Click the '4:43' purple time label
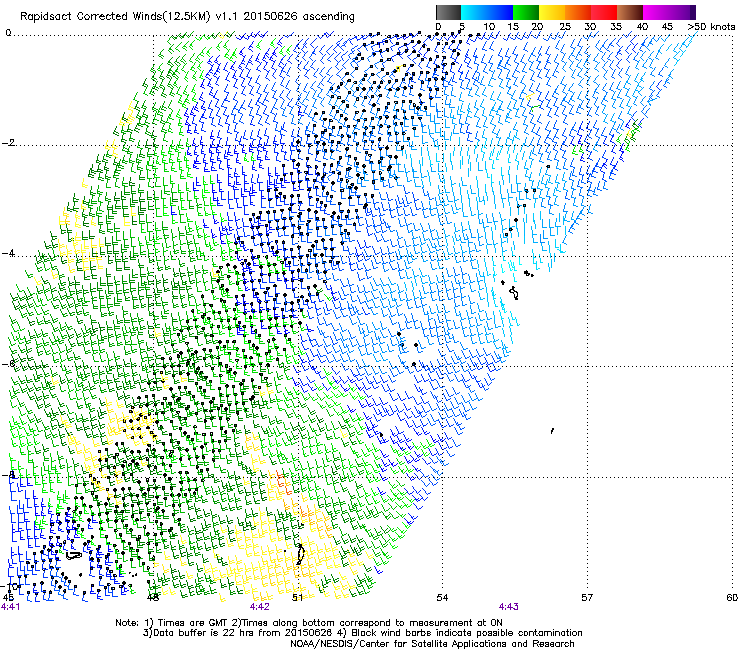 click(508, 607)
